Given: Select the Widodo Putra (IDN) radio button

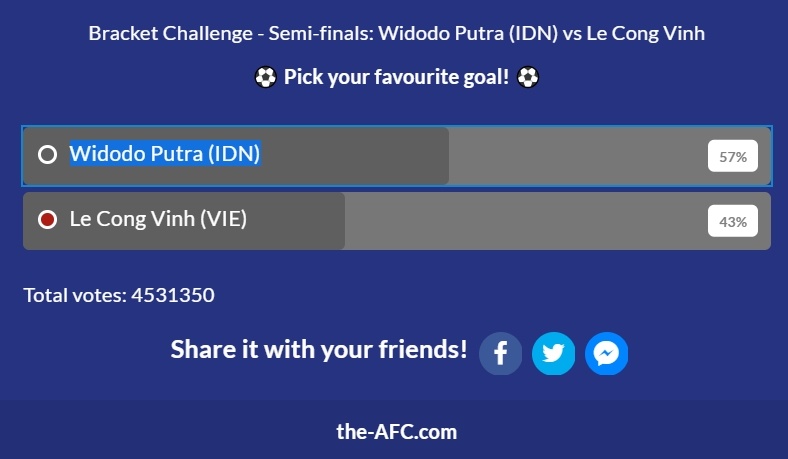Looking at the screenshot, I should click(x=47, y=155).
